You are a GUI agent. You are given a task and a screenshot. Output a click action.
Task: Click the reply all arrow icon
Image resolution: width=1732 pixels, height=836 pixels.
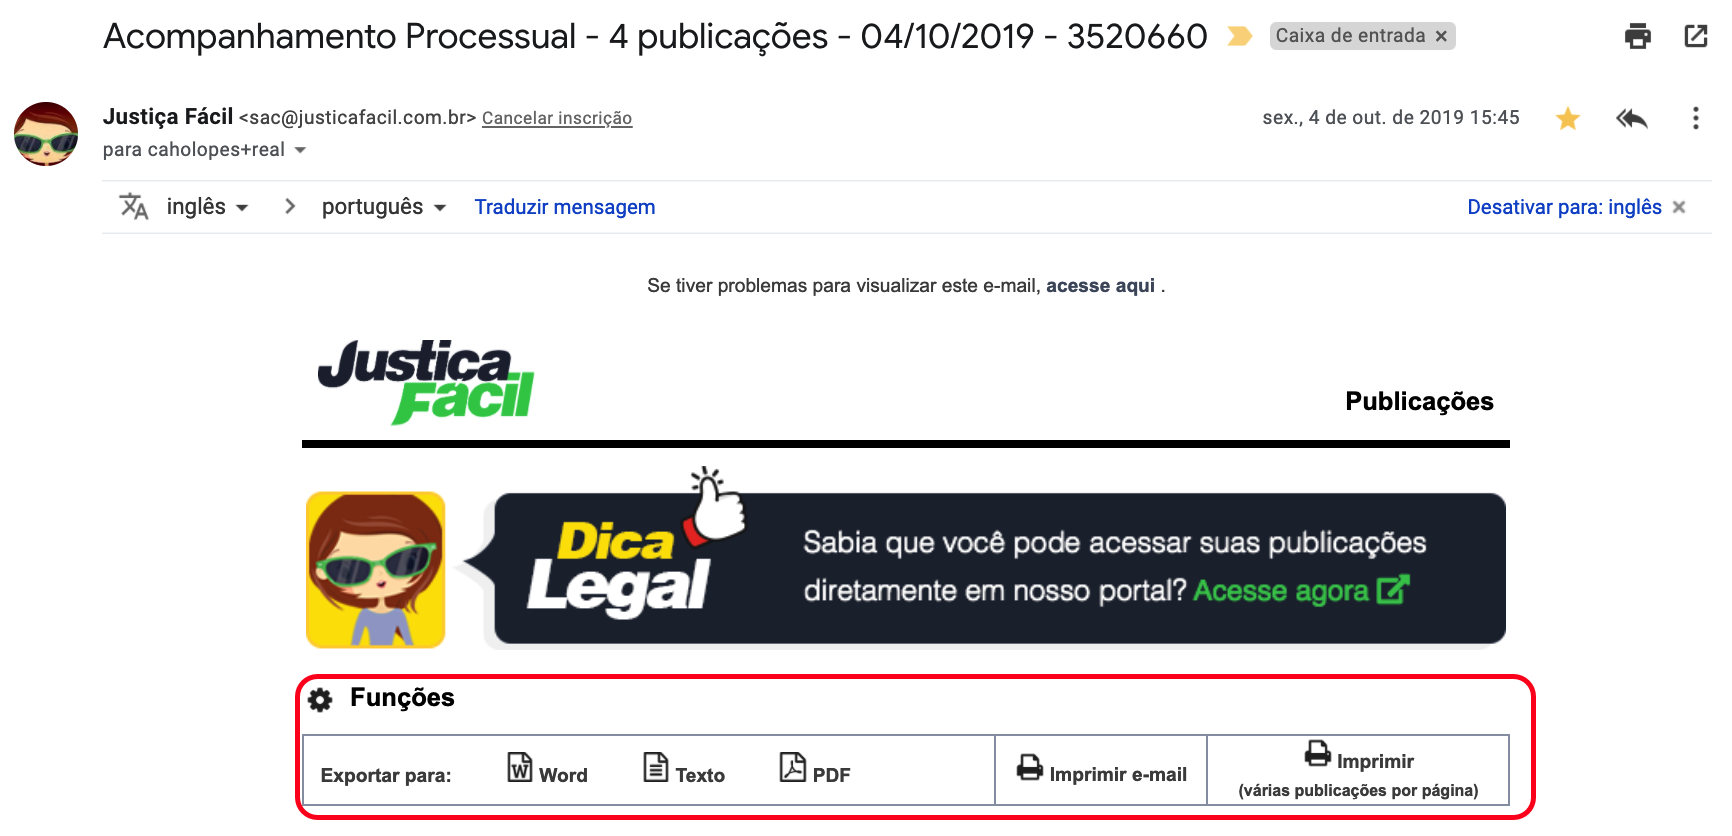click(1632, 119)
